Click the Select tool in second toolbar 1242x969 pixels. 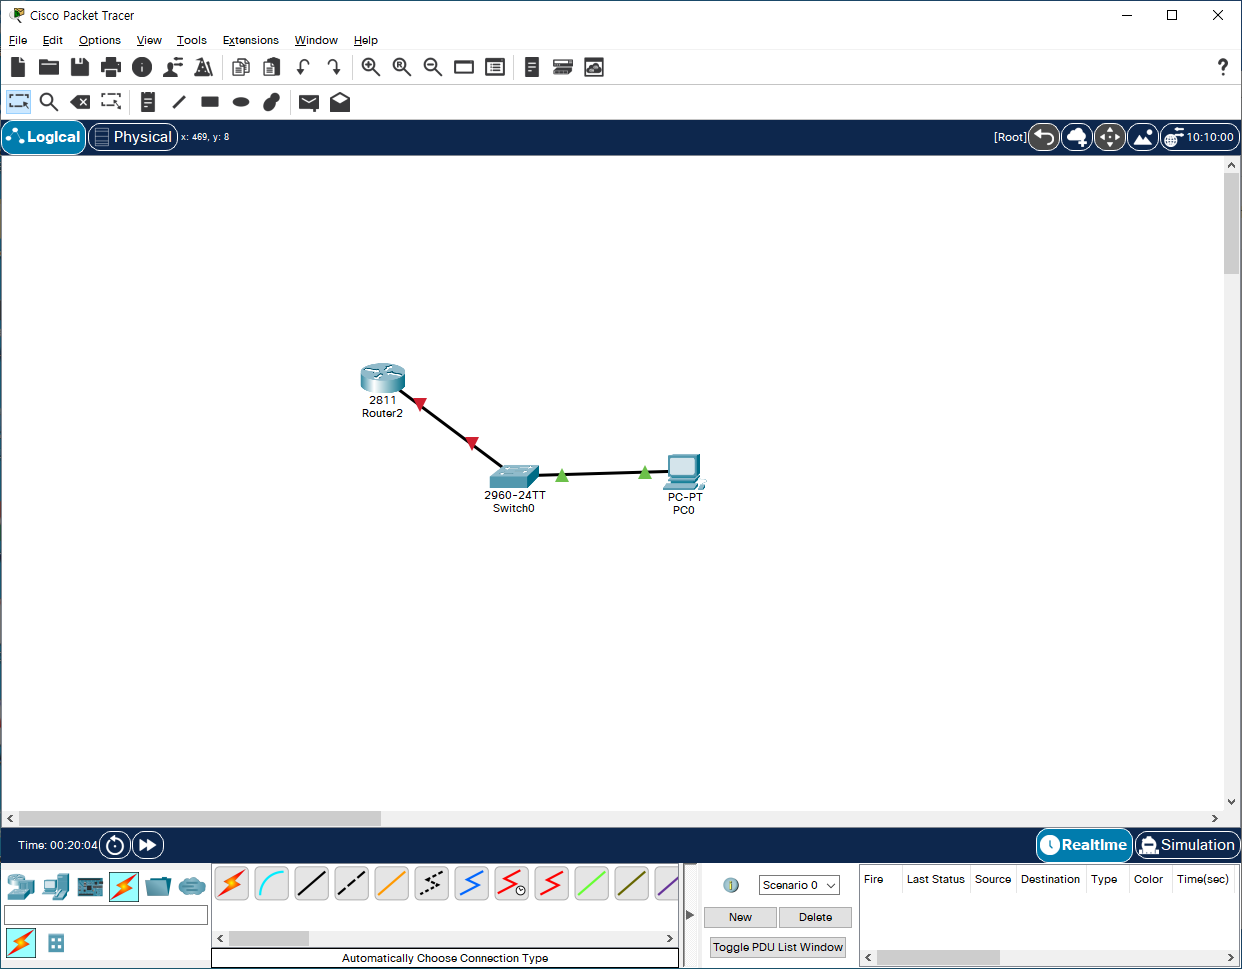[19, 102]
